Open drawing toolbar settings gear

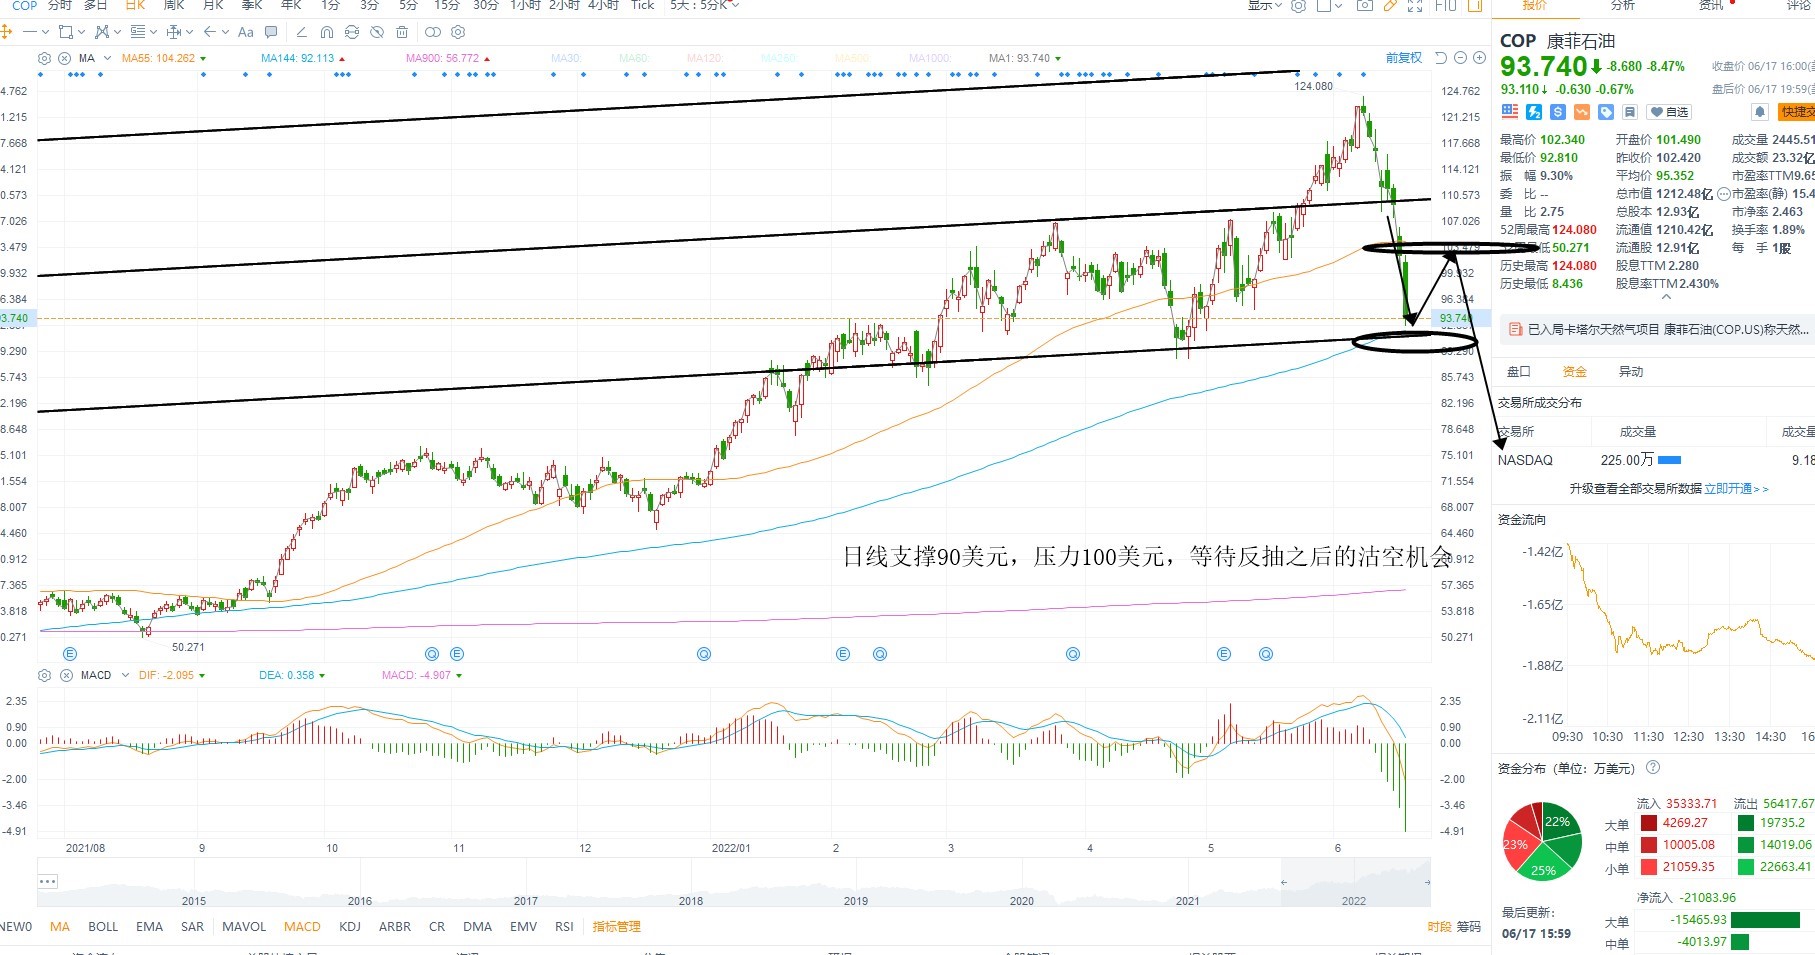click(458, 32)
